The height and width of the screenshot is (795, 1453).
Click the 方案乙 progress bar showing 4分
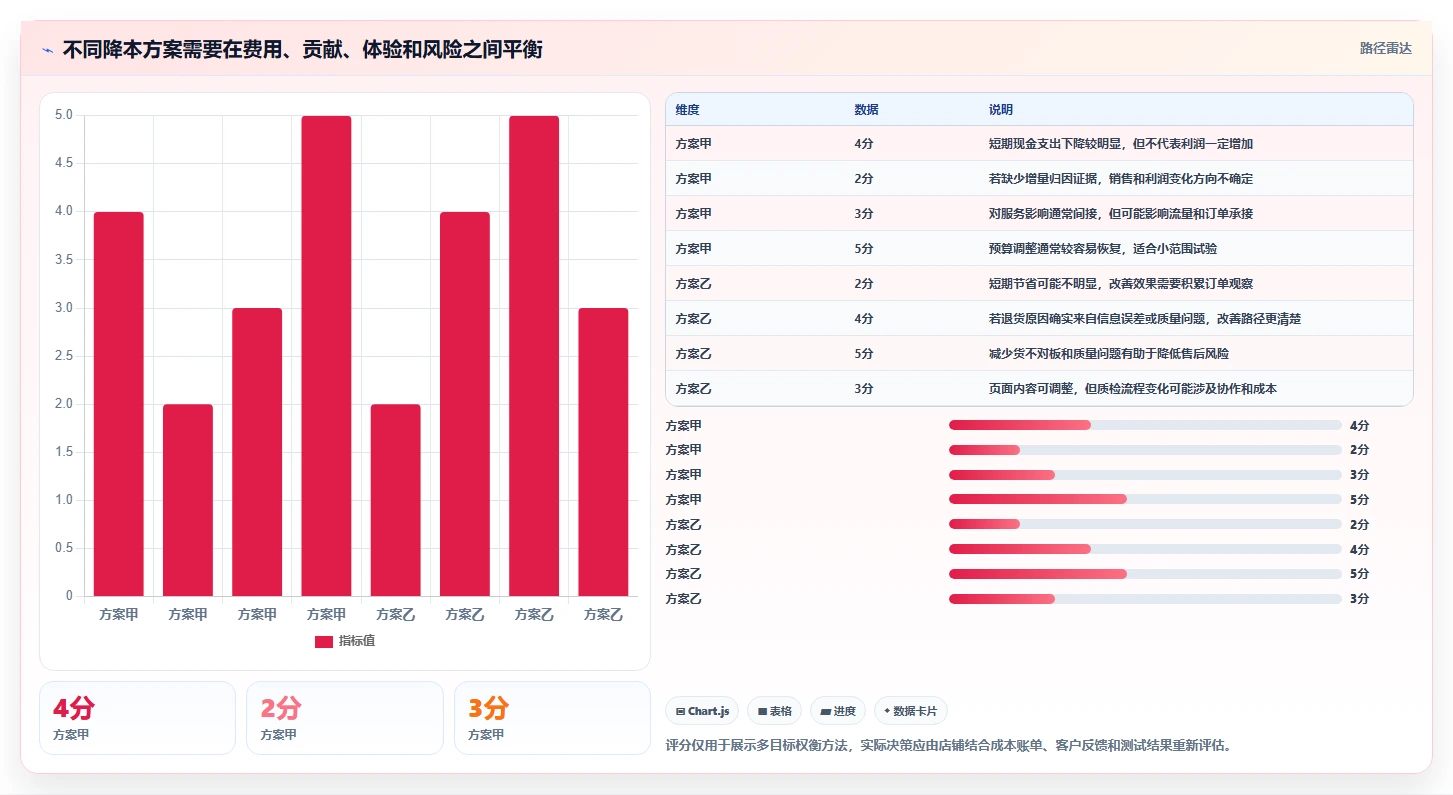click(1145, 549)
